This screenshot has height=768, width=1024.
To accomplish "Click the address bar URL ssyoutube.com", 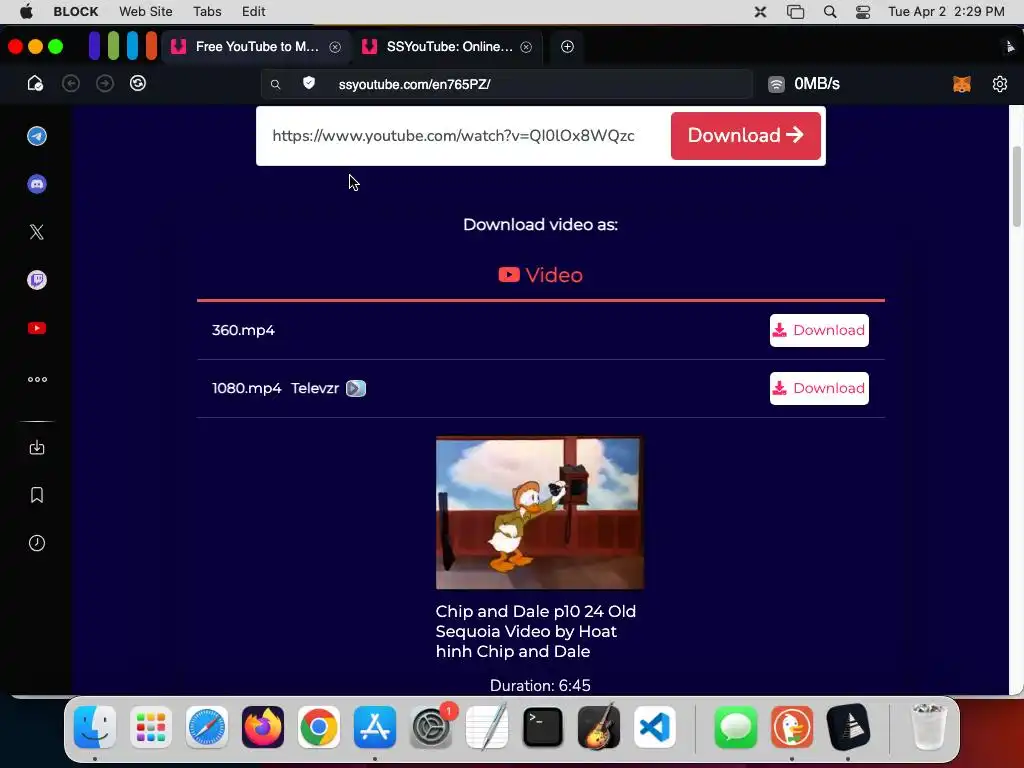I will (x=414, y=84).
